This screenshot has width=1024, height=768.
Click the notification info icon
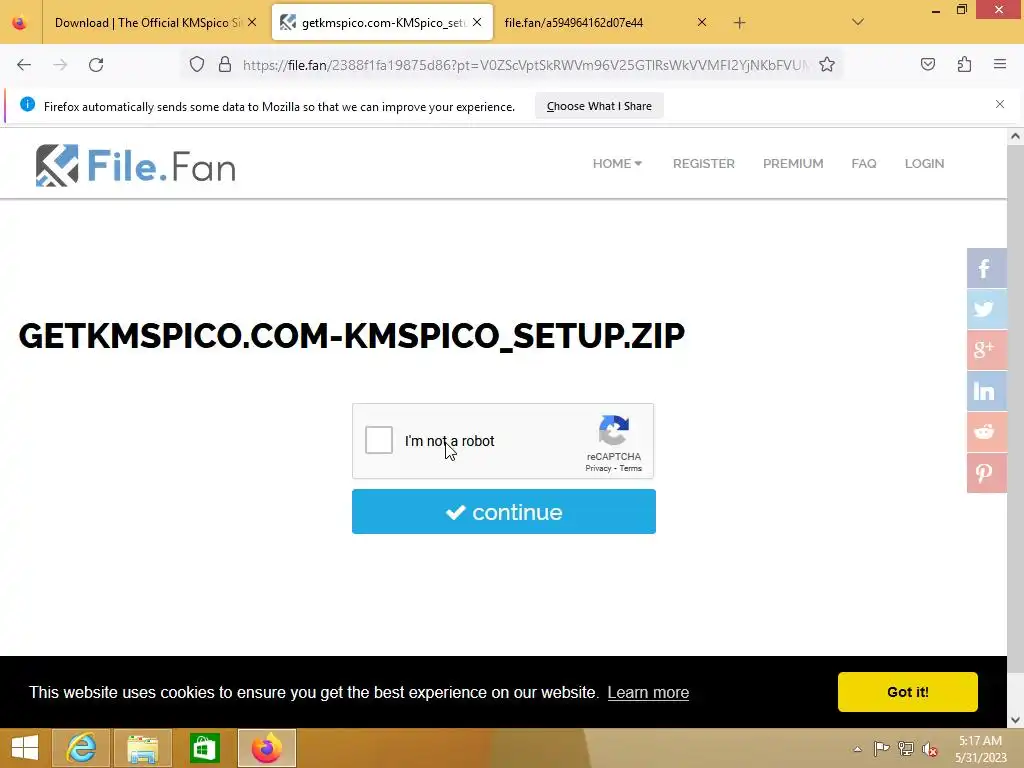[27, 104]
